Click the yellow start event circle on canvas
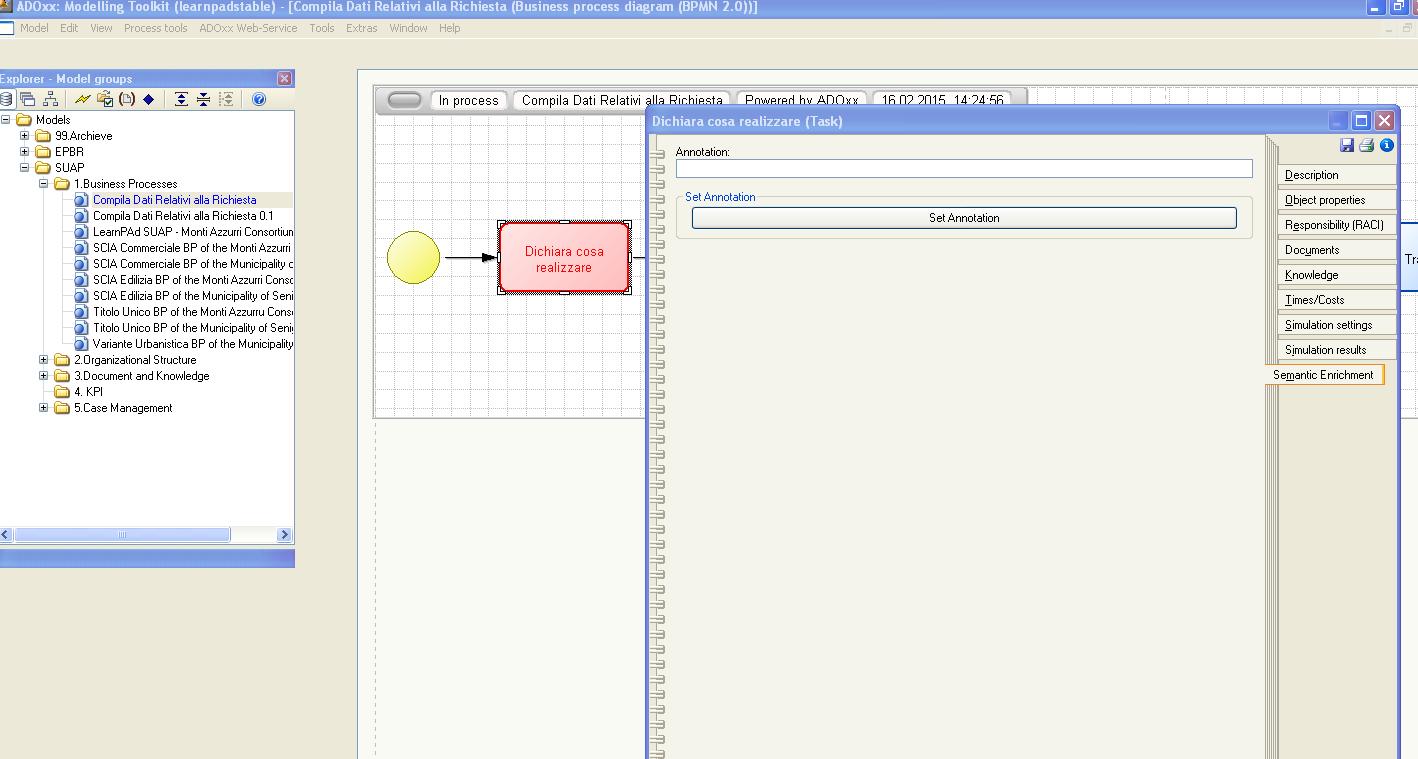 pos(413,257)
